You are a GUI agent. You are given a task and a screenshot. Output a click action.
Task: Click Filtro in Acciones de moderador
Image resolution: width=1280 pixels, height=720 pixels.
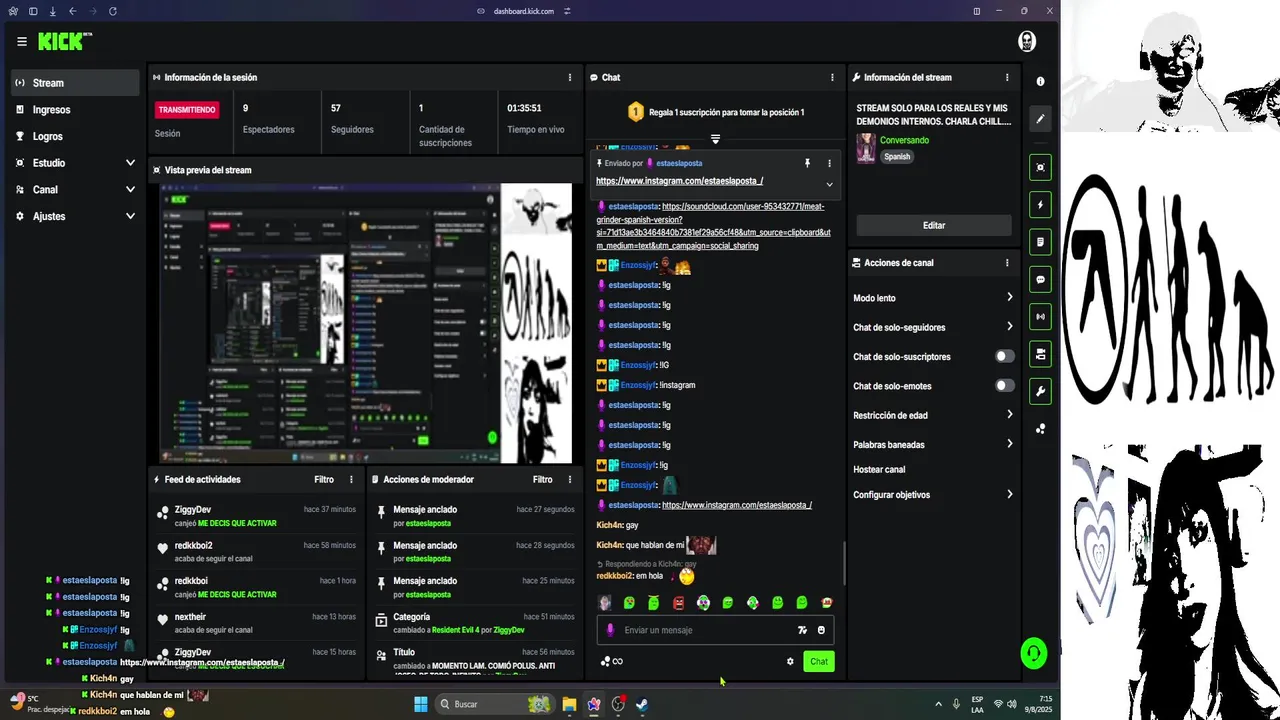(x=543, y=479)
